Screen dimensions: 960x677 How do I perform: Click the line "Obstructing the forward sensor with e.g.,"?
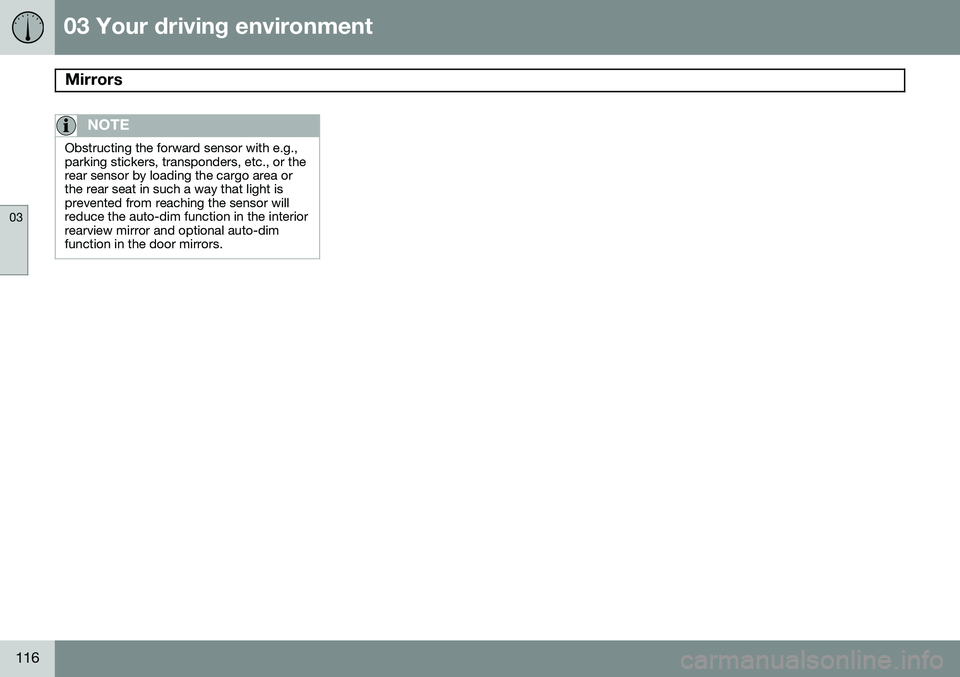click(x=181, y=148)
